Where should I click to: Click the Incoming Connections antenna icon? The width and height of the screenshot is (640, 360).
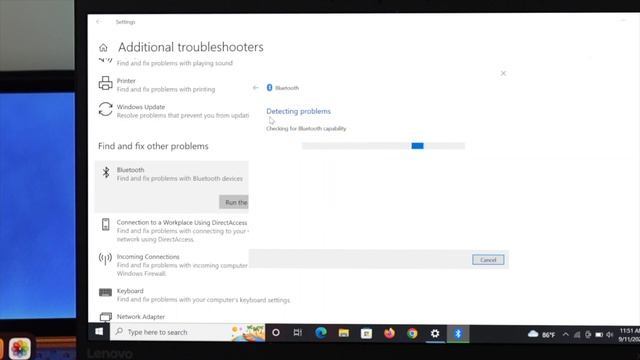tap(105, 258)
